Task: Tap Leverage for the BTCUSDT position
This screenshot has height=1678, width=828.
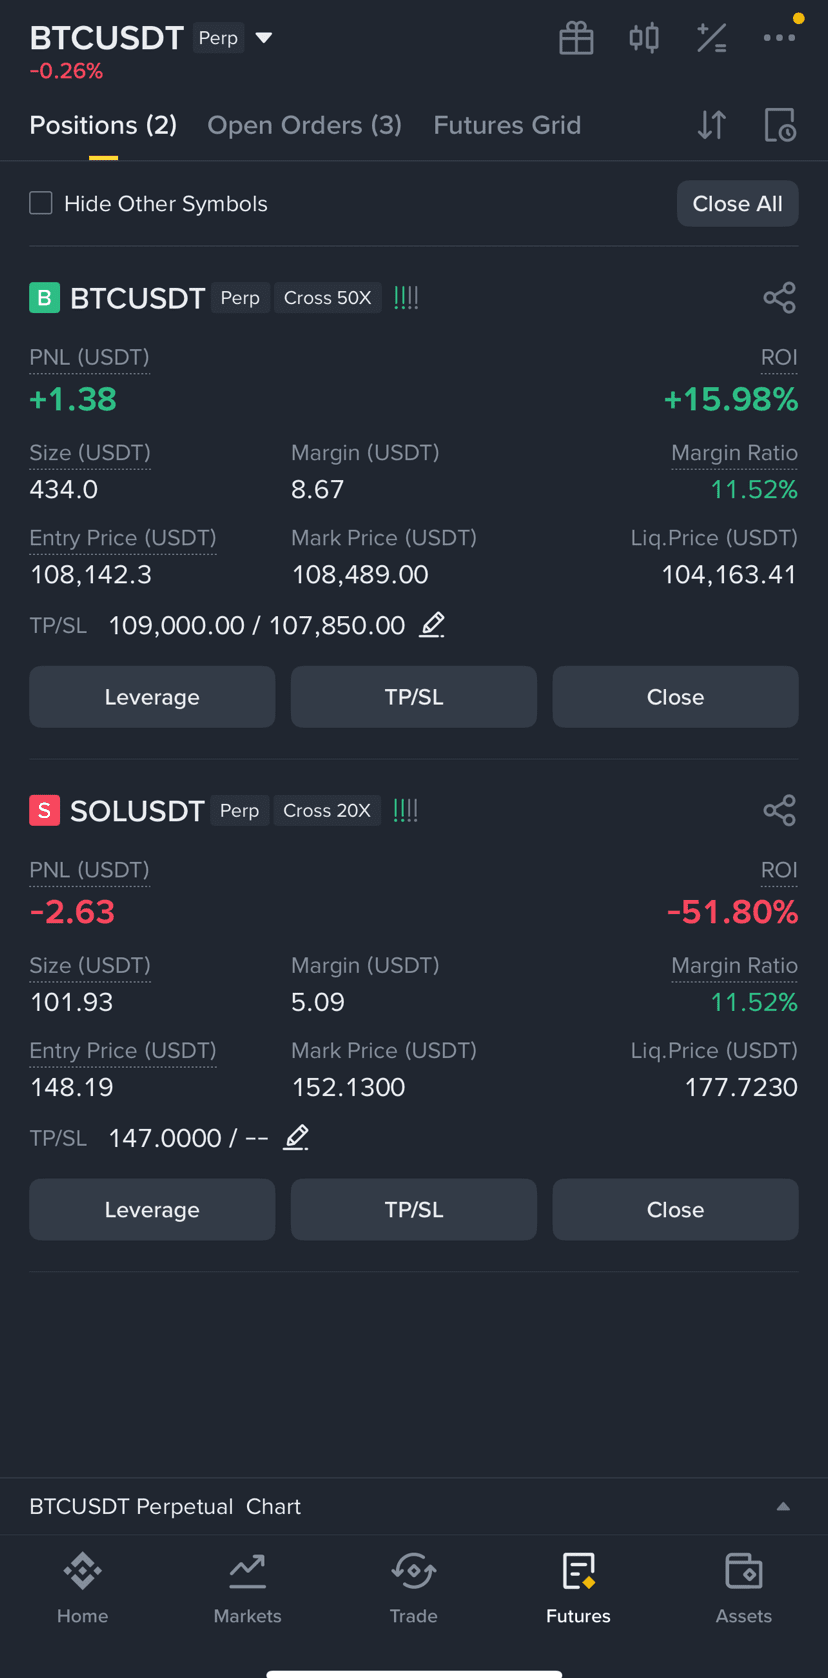Action: tap(152, 697)
